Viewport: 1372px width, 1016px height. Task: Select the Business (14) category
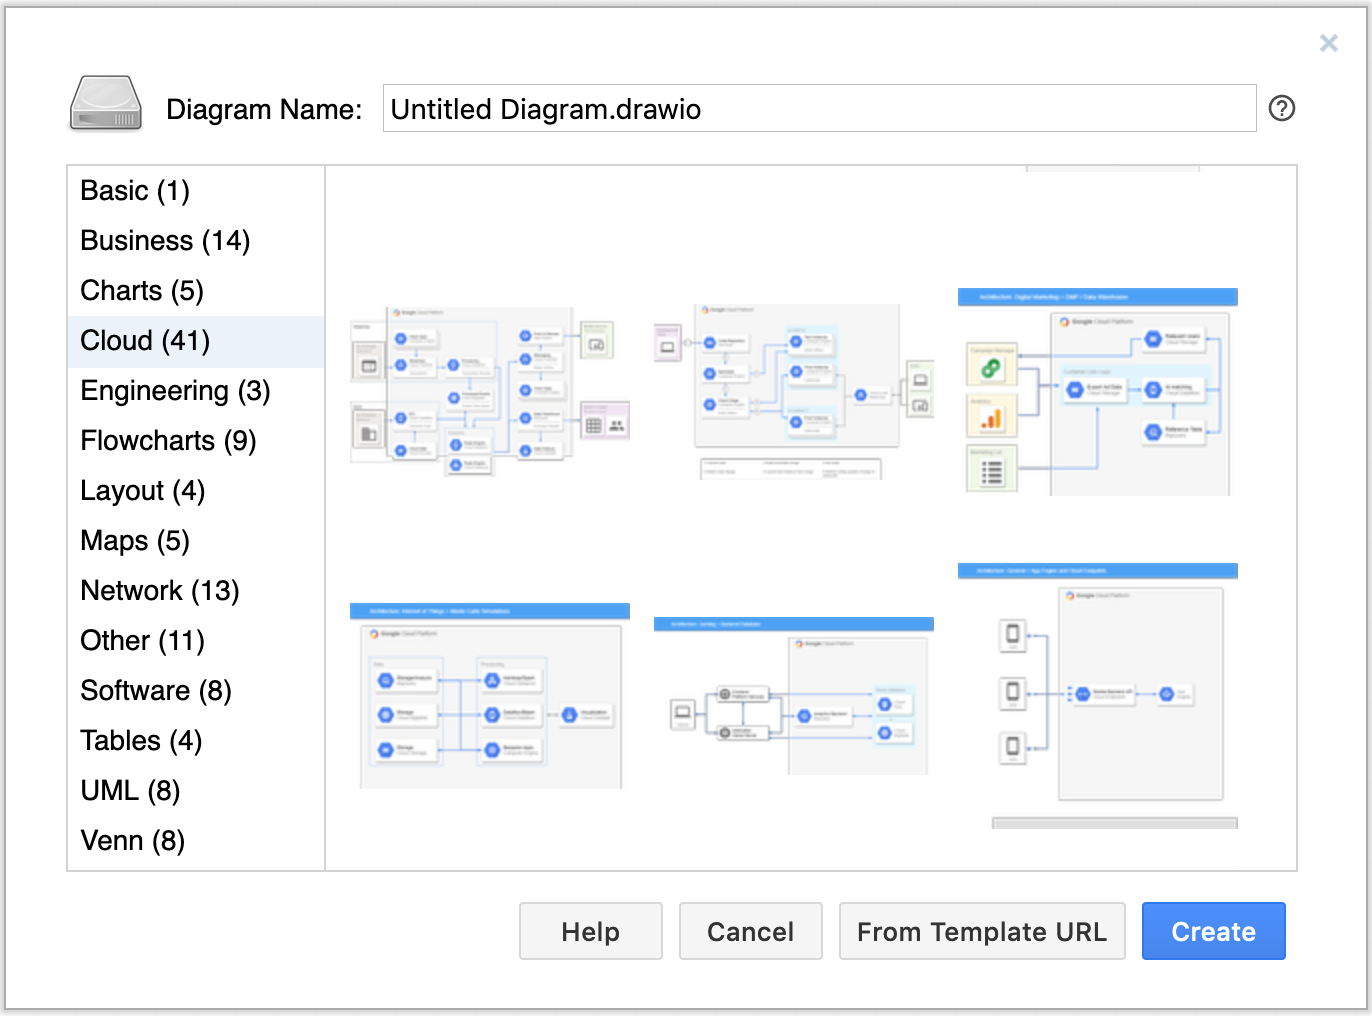point(196,241)
